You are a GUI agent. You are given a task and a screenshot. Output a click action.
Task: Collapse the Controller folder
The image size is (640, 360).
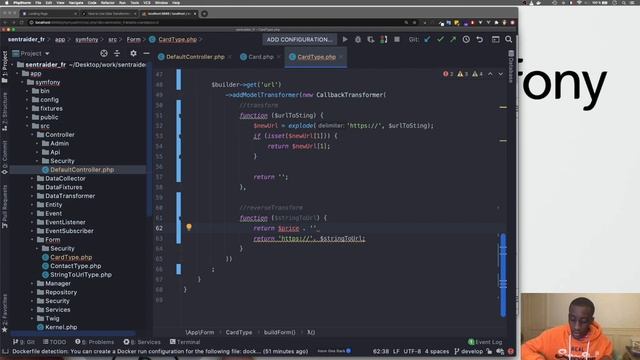(32, 135)
